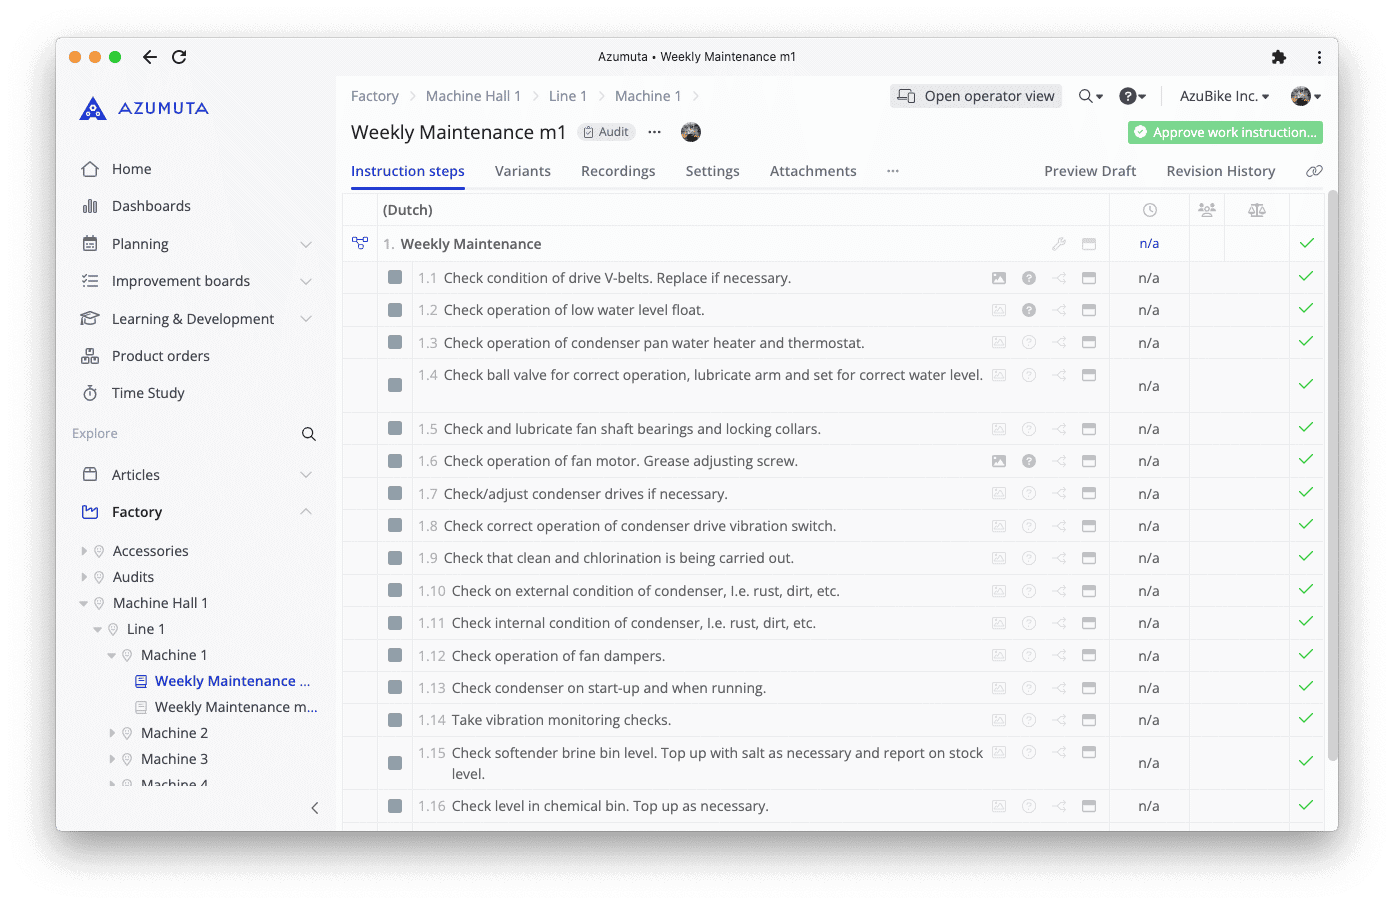Viewport: 1394px width, 905px height.
Task: Expand Machine 2 in the tree
Action: point(113,732)
